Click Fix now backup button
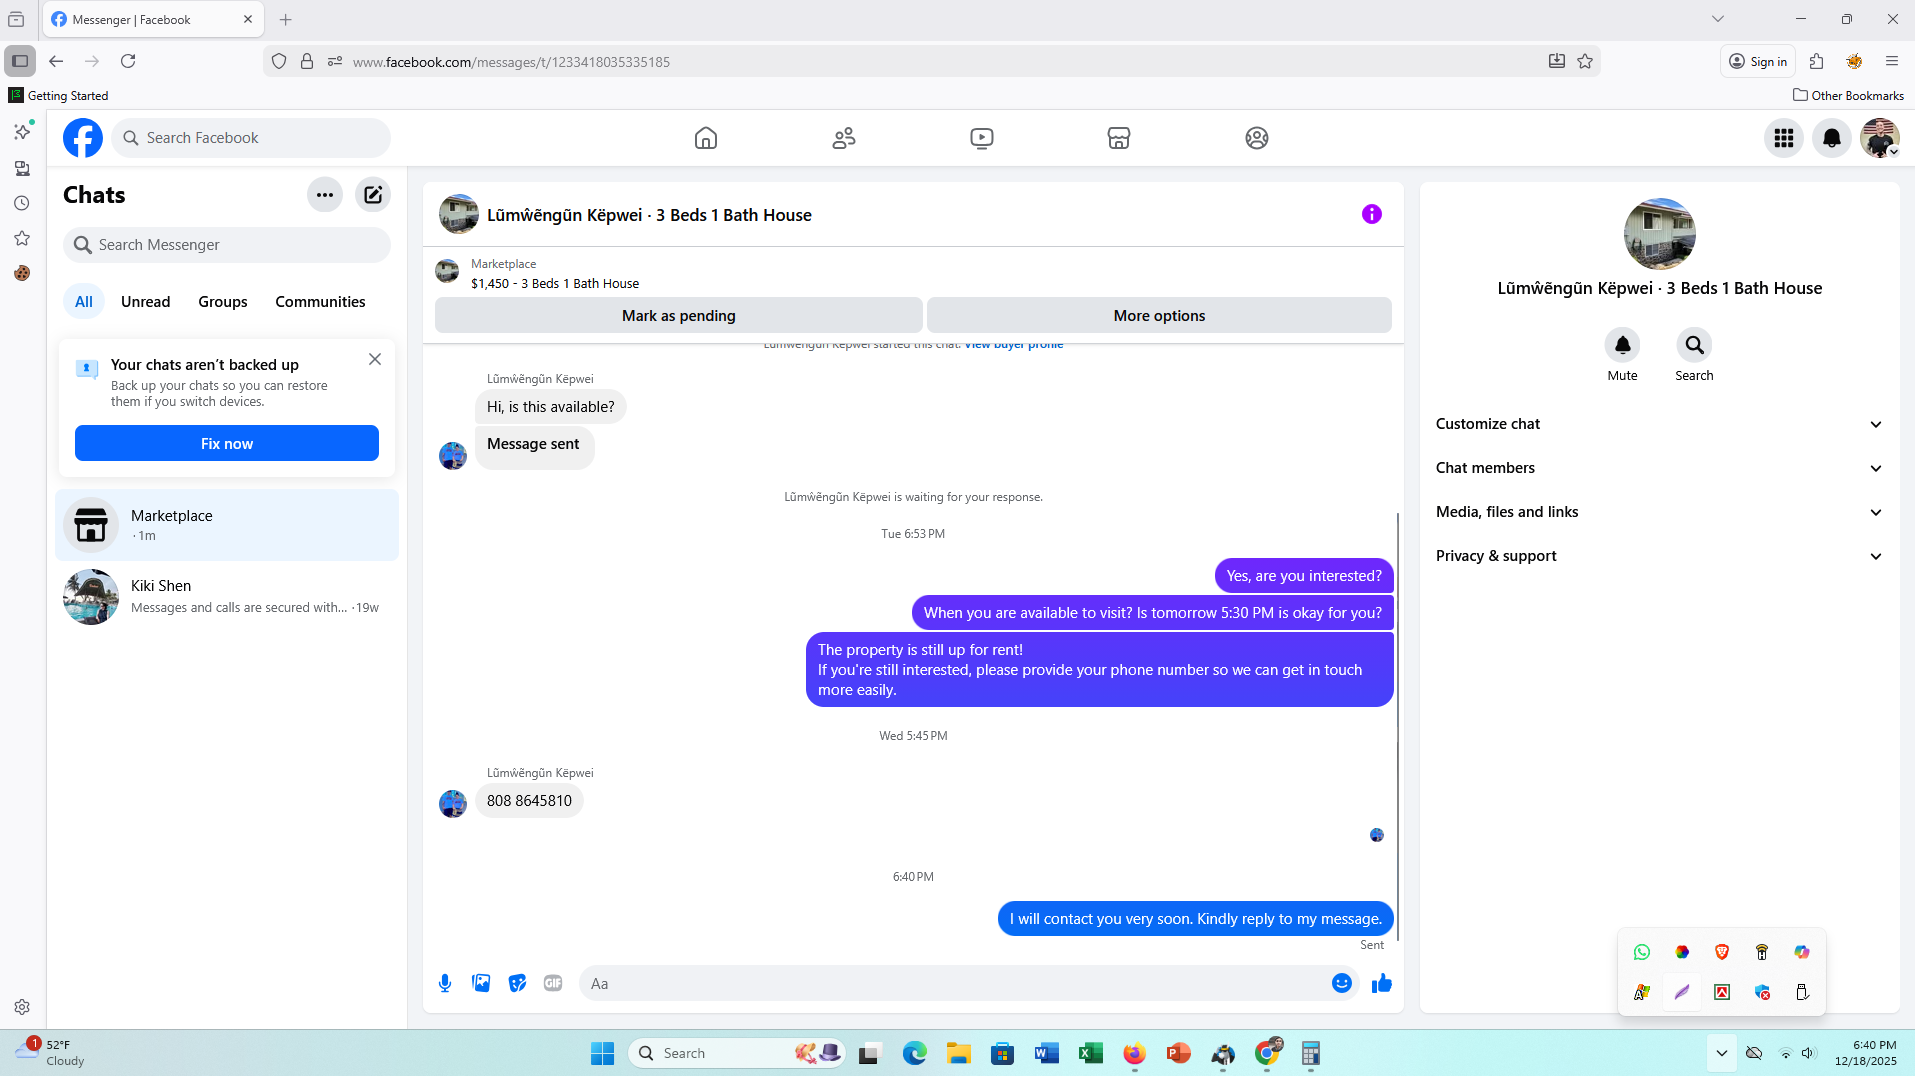Image resolution: width=1915 pixels, height=1076 pixels. coord(227,443)
